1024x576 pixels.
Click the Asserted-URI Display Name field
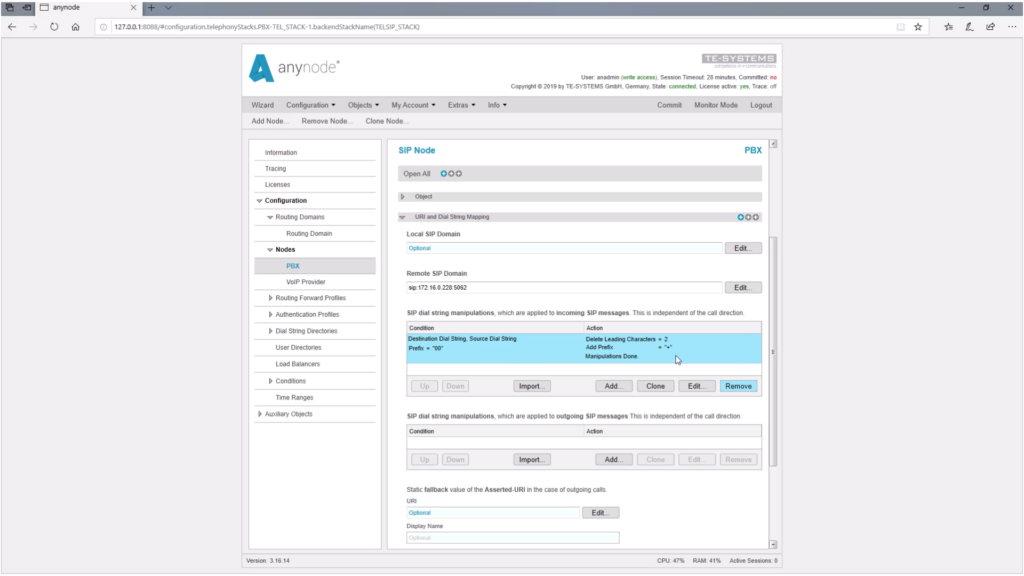click(513, 538)
